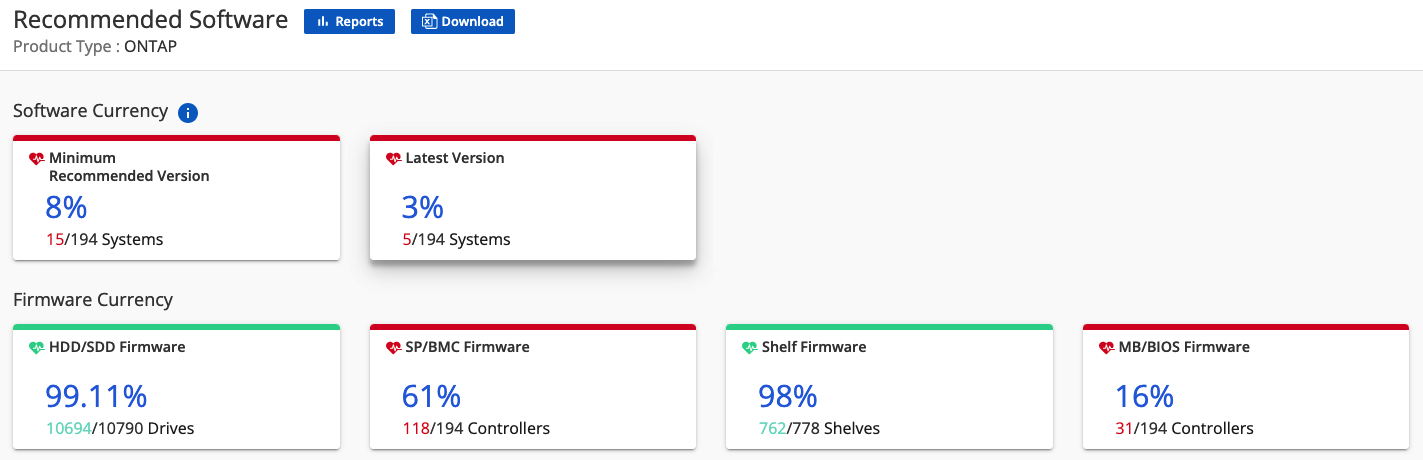The height and width of the screenshot is (460, 1423).
Task: Open the 5 systems count under Latest Version
Action: pyautogui.click(x=406, y=240)
